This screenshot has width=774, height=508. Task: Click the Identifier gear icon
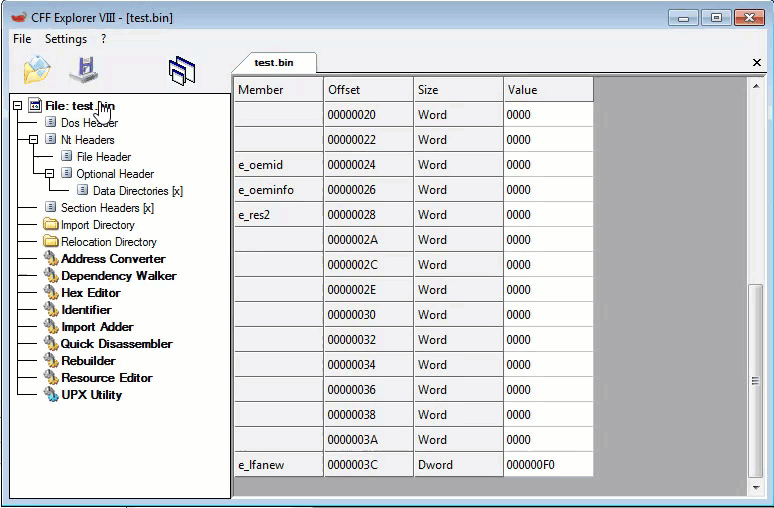coord(51,309)
